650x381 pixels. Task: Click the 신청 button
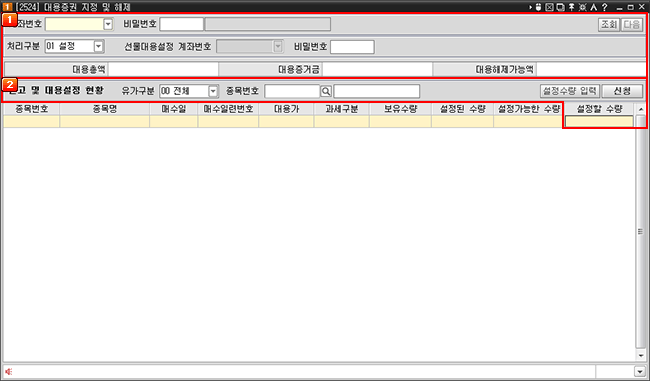pyautogui.click(x=622, y=91)
